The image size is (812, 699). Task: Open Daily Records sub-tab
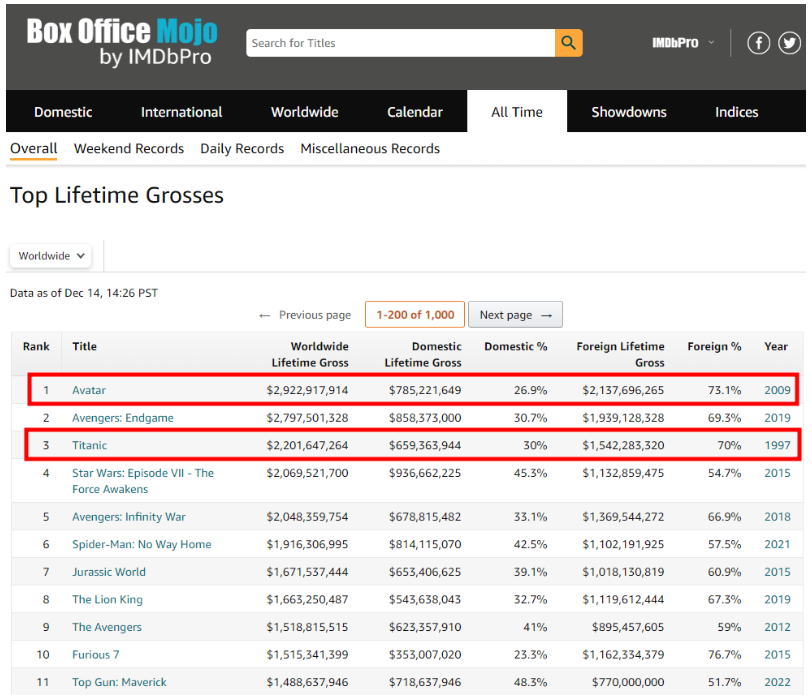(x=242, y=149)
